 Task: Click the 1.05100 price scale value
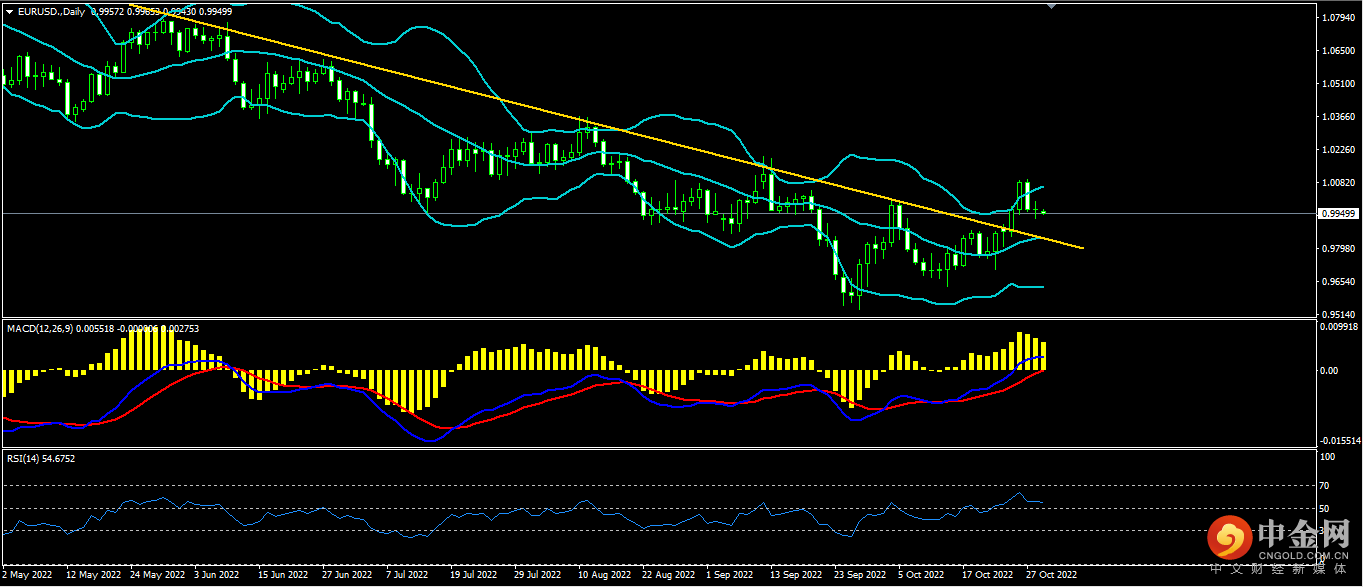tap(1337, 84)
